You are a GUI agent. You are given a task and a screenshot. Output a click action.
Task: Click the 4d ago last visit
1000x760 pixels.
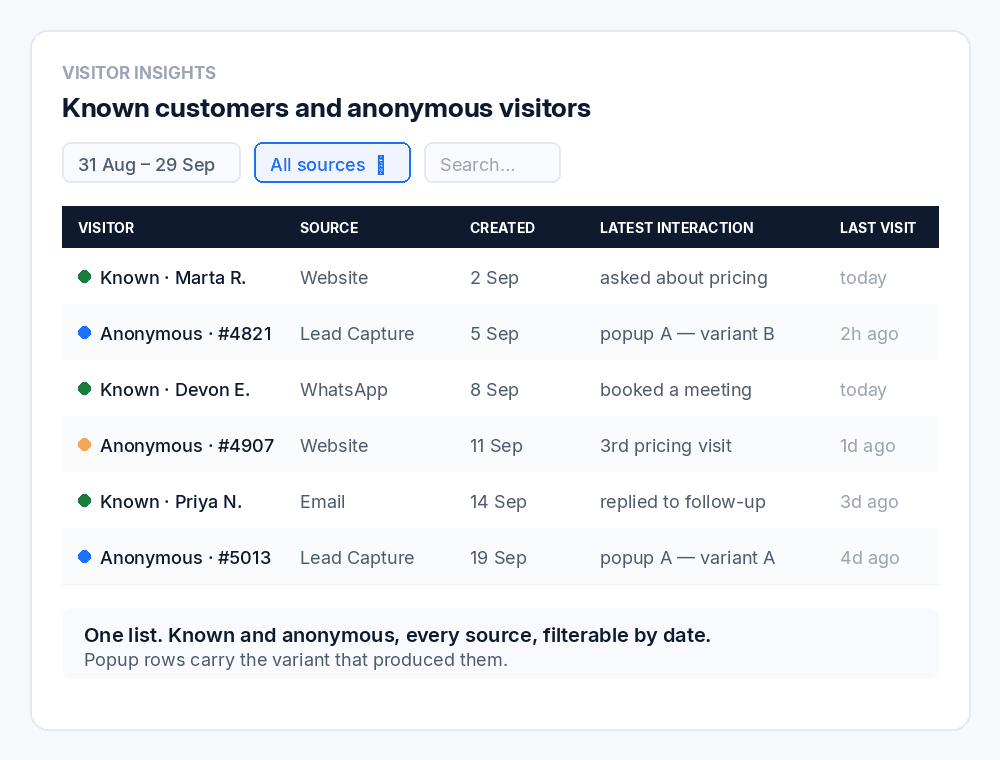[869, 559]
